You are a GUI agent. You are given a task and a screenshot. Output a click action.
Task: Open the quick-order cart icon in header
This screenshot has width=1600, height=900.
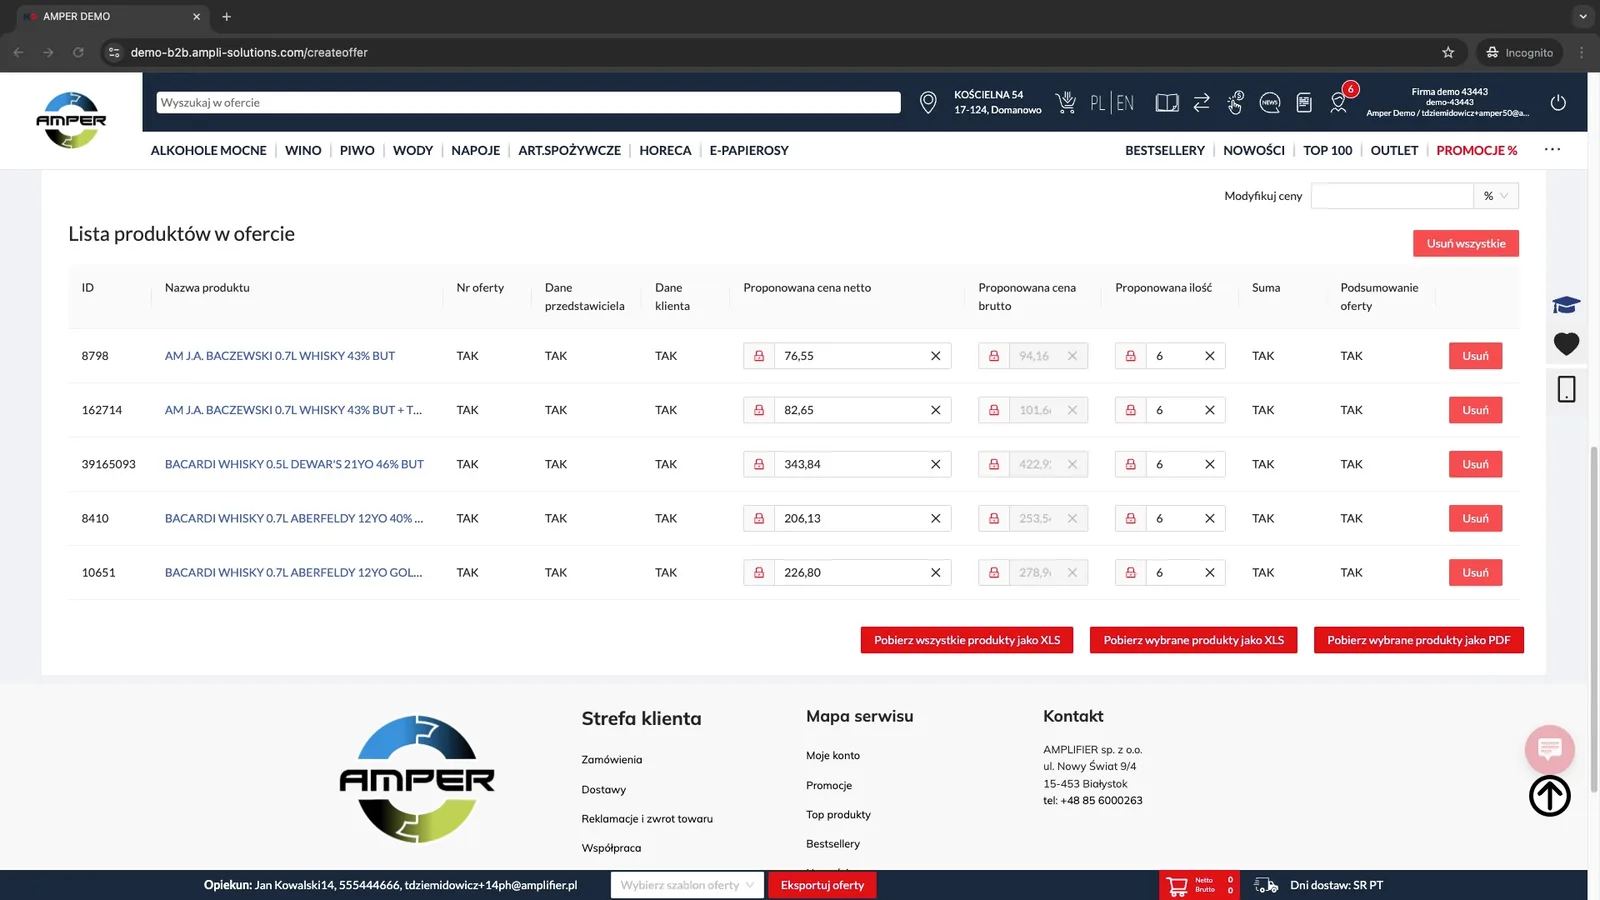[x=1066, y=102]
